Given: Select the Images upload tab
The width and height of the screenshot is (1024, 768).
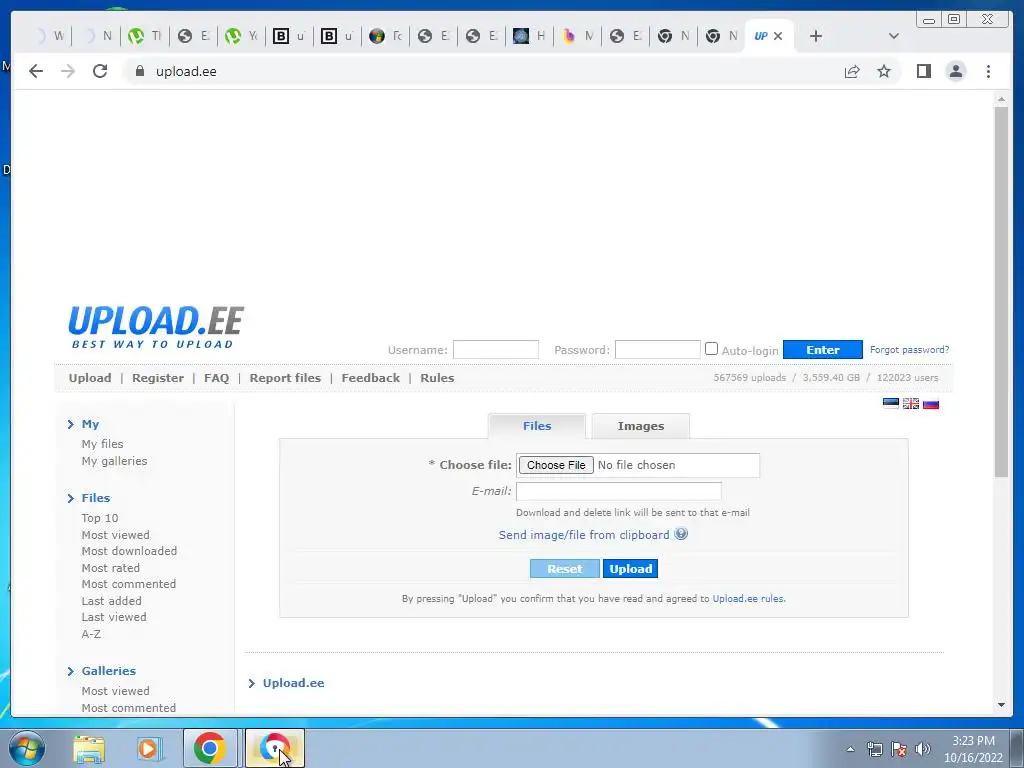Looking at the screenshot, I should click(641, 426).
